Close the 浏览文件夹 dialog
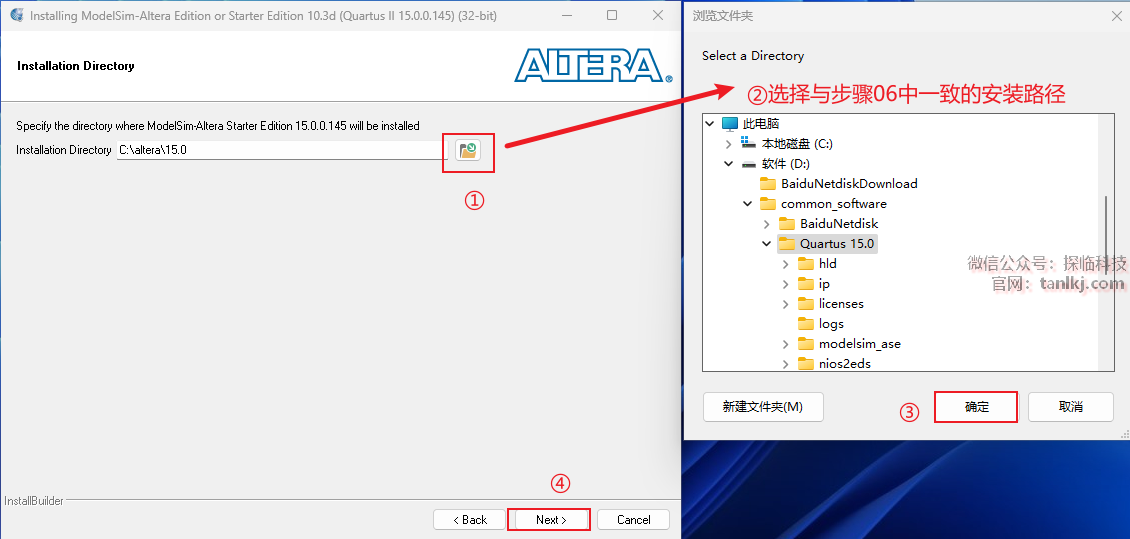Screen dimensions: 1130x539 [1116, 15]
